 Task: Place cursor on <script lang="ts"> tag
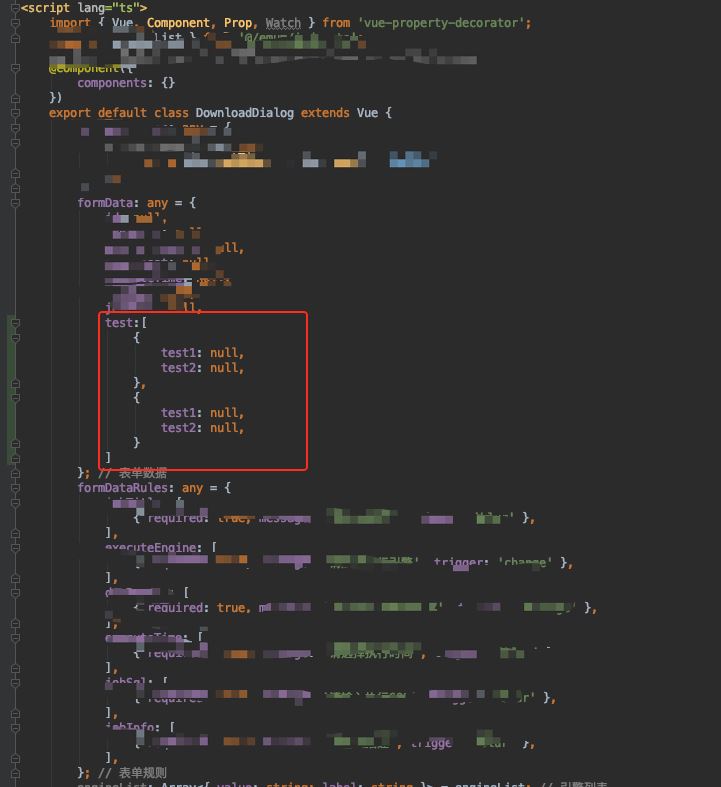pyautogui.click(x=84, y=8)
